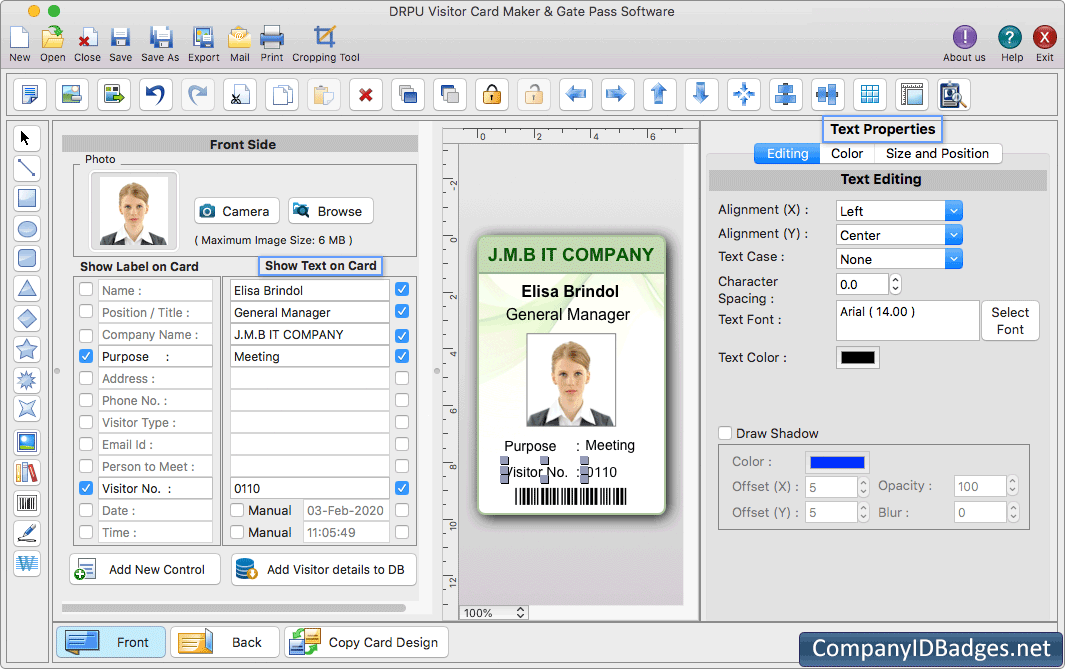Show the Front side of card
This screenshot has width=1065, height=669.
coord(111,642)
